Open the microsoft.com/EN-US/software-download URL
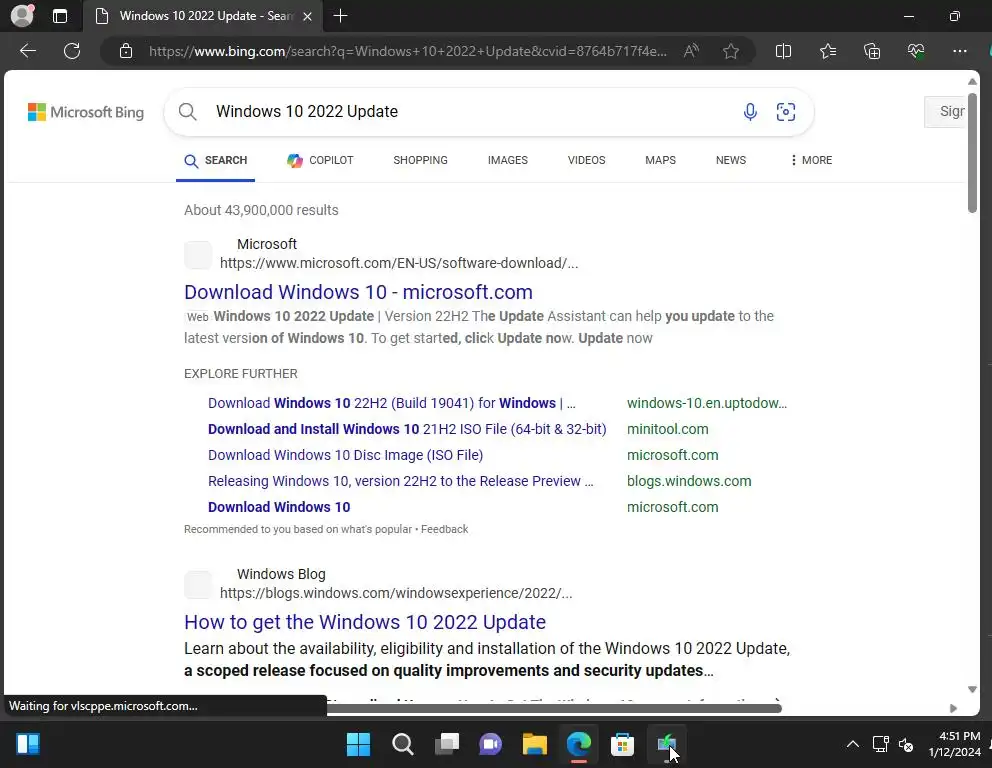992x768 pixels. [399, 263]
